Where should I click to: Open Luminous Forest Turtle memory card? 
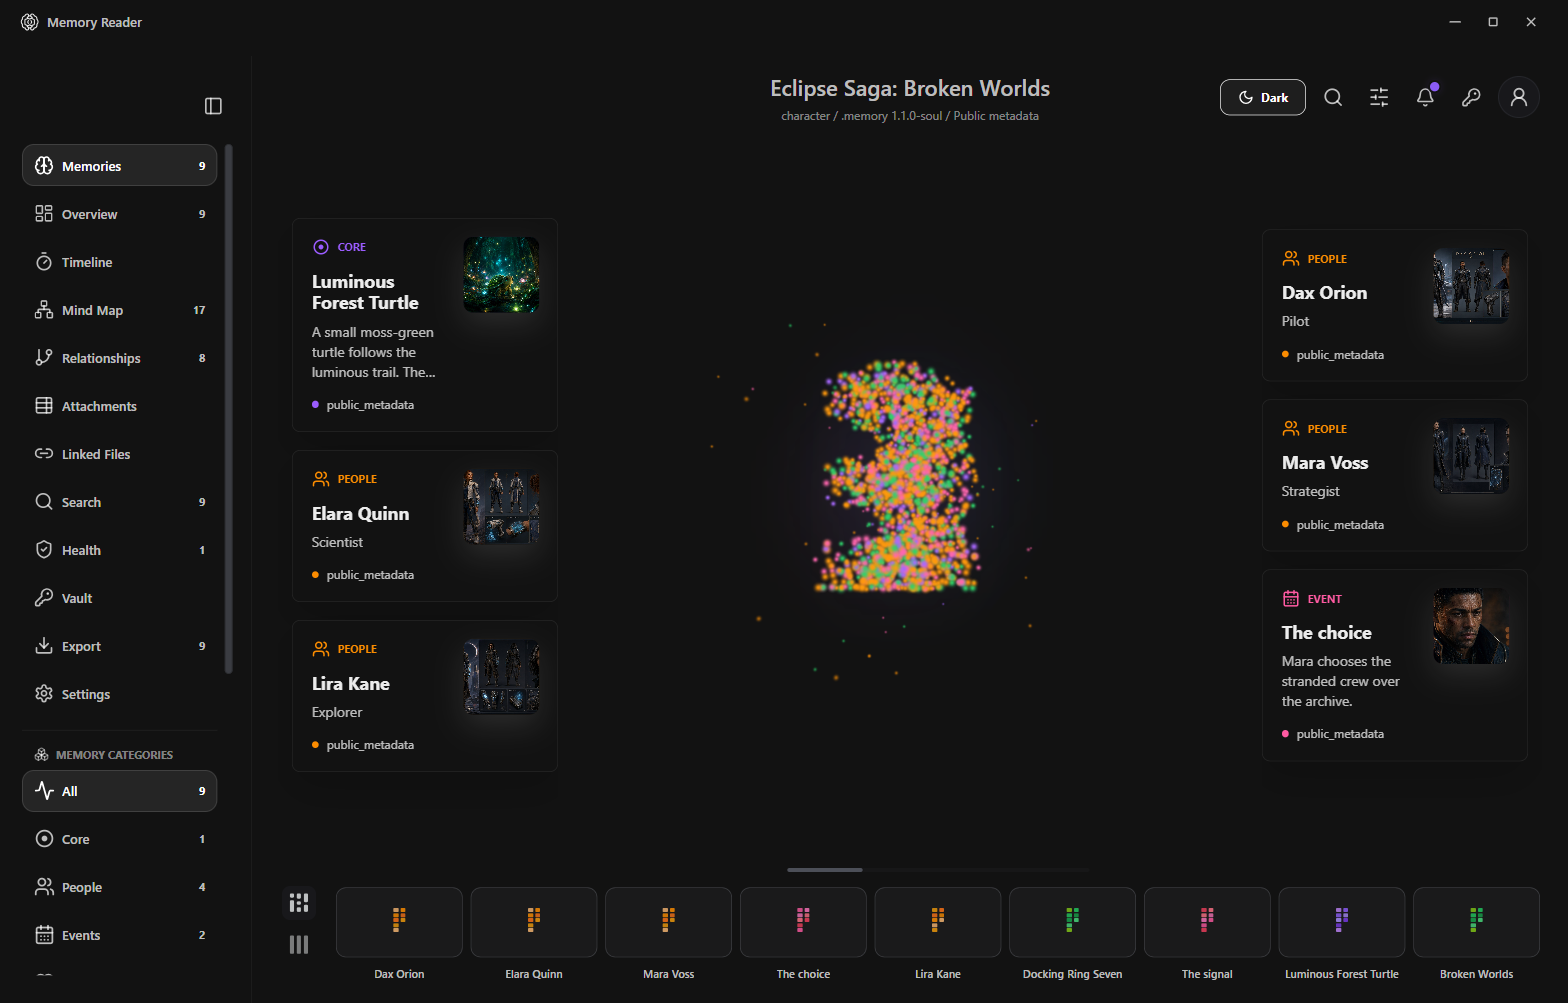pyautogui.click(x=425, y=325)
